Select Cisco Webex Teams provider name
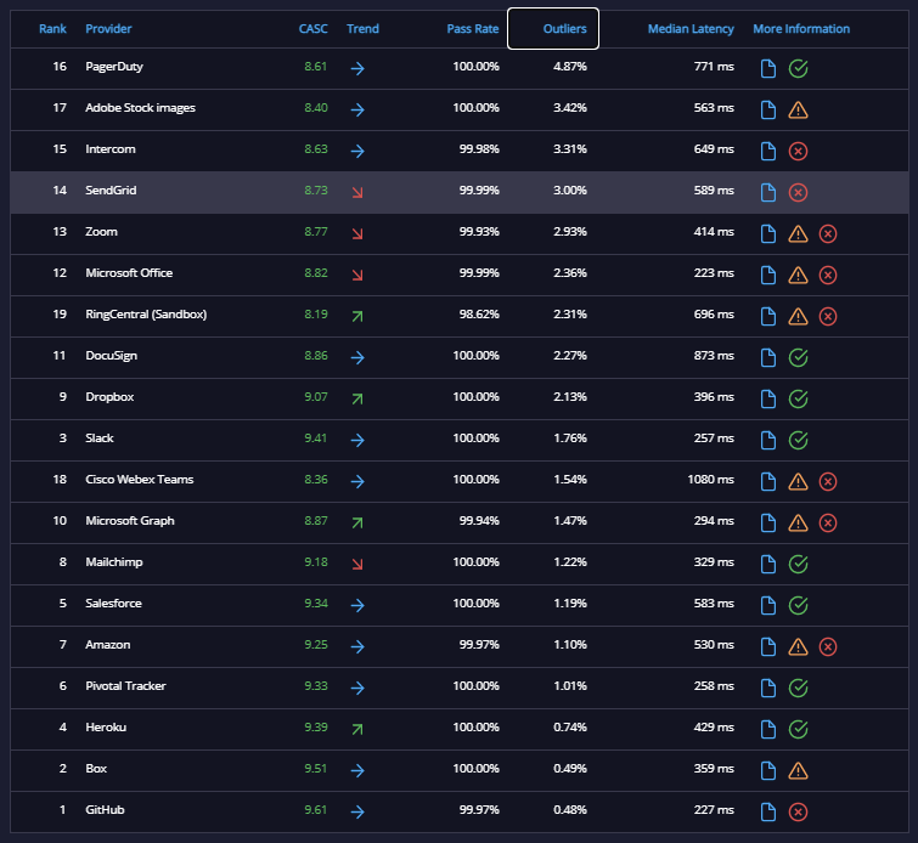 coord(139,479)
